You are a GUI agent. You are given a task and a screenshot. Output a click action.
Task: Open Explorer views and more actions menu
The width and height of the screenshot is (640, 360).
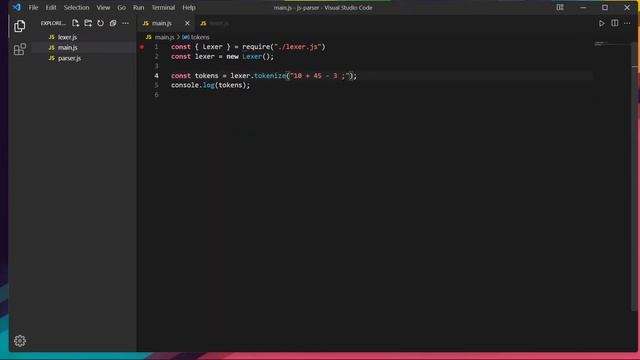click(x=125, y=23)
